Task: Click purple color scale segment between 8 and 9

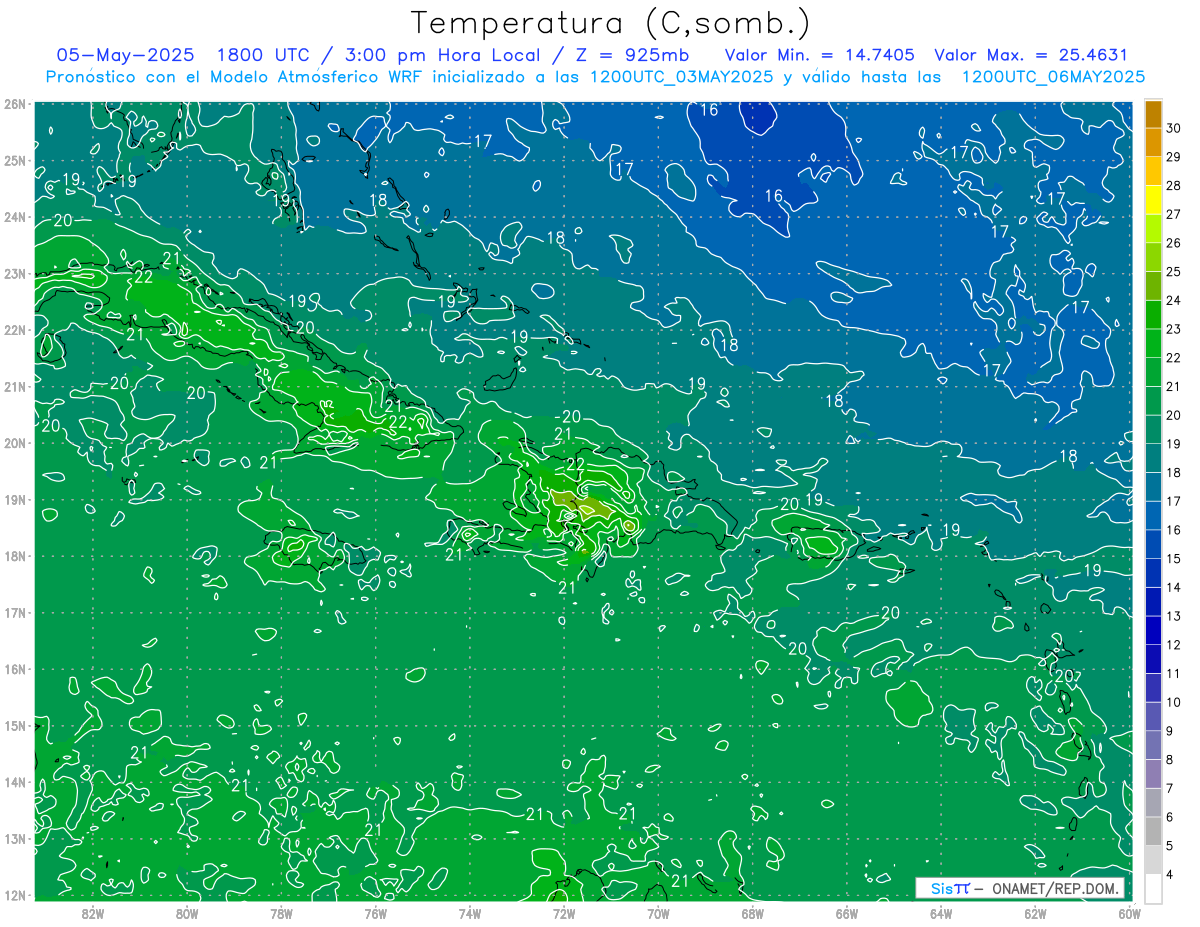Action: [1153, 745]
